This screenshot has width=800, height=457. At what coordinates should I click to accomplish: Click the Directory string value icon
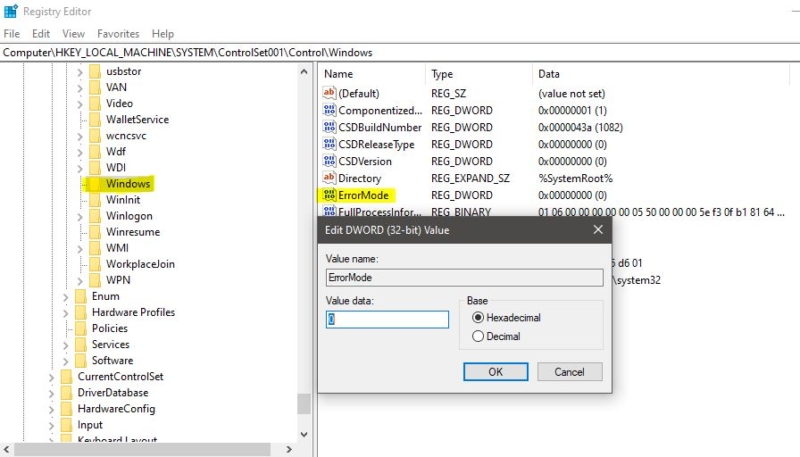(329, 178)
